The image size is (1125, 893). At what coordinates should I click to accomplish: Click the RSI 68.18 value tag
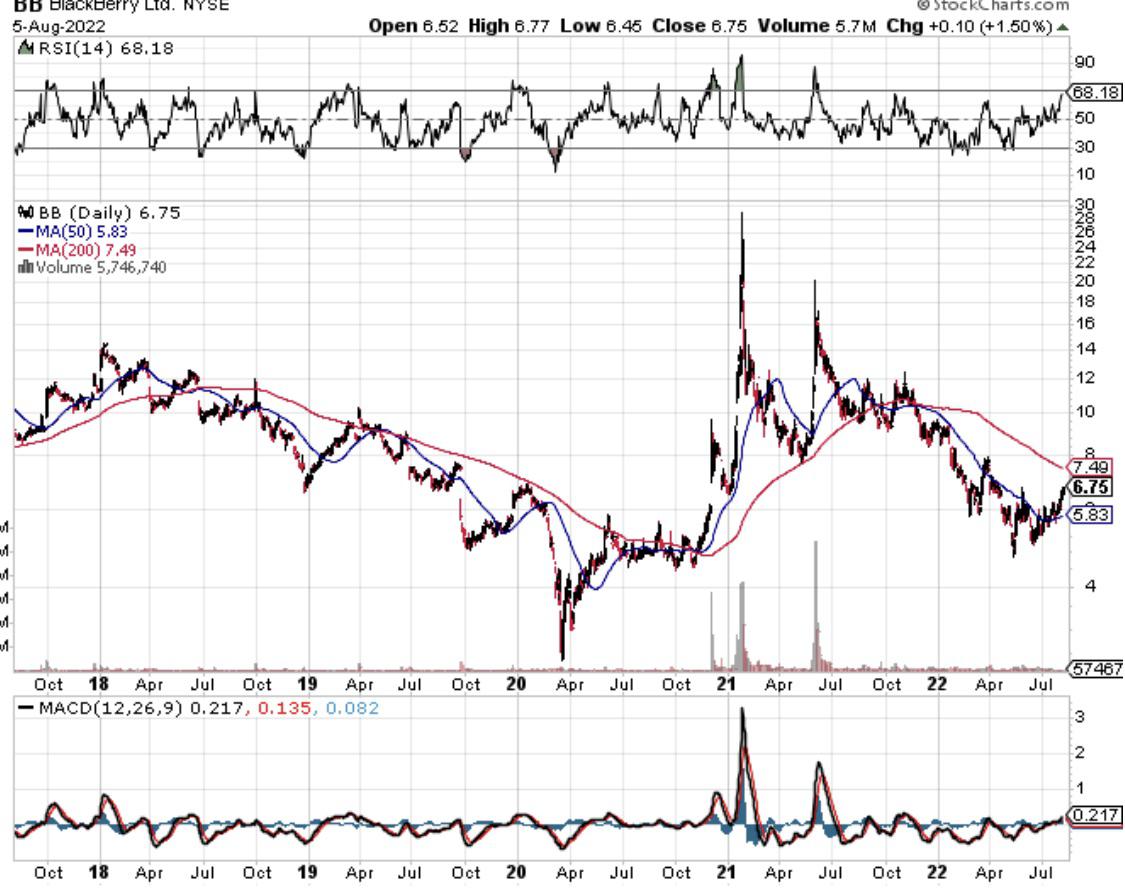(1095, 92)
